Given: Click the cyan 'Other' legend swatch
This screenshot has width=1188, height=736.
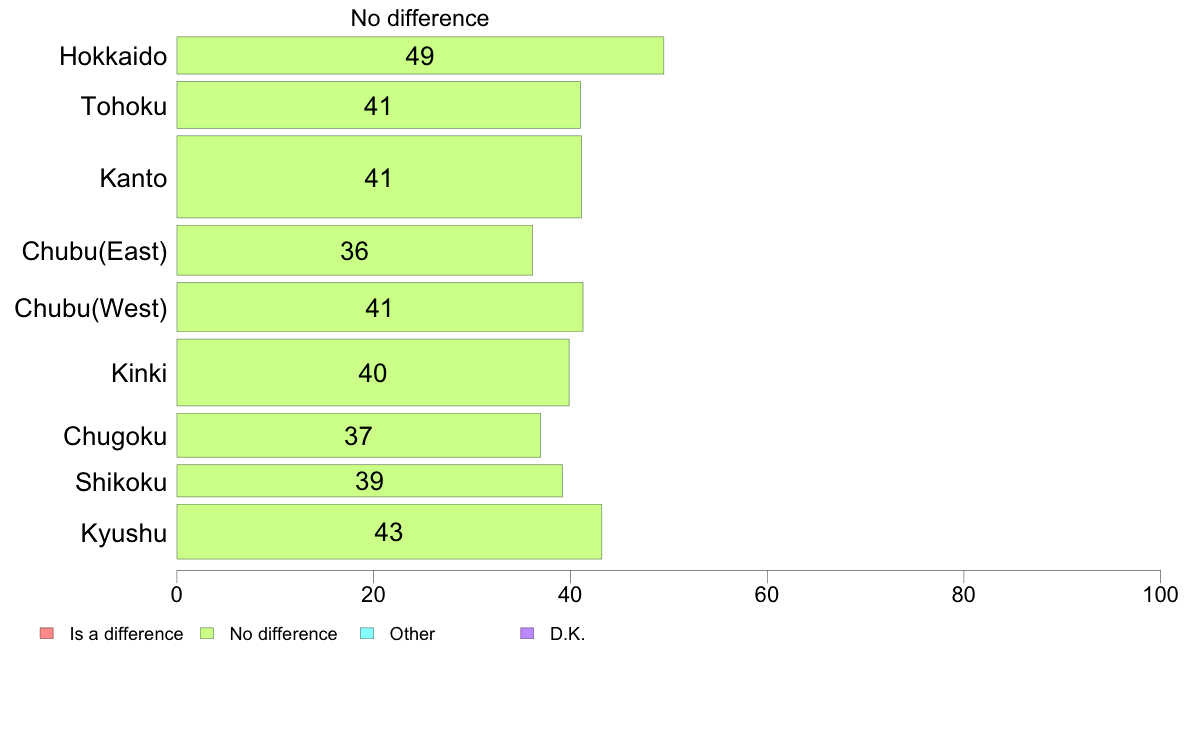Looking at the screenshot, I should (x=367, y=633).
